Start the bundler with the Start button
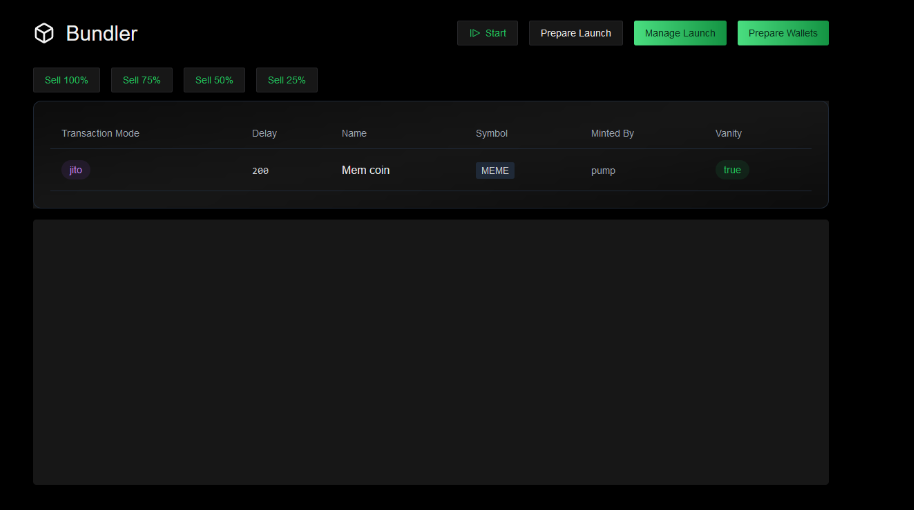Image resolution: width=914 pixels, height=510 pixels. 487,33
